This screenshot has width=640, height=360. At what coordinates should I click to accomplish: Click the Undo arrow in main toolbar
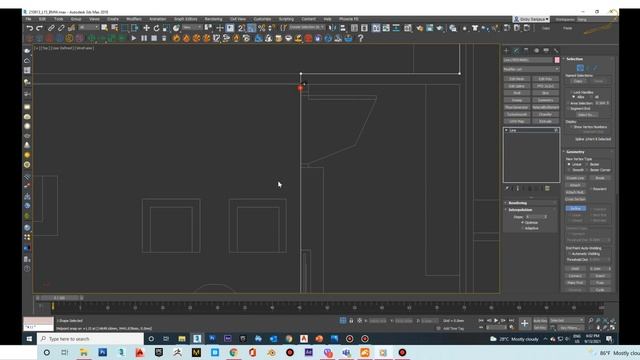29,28
